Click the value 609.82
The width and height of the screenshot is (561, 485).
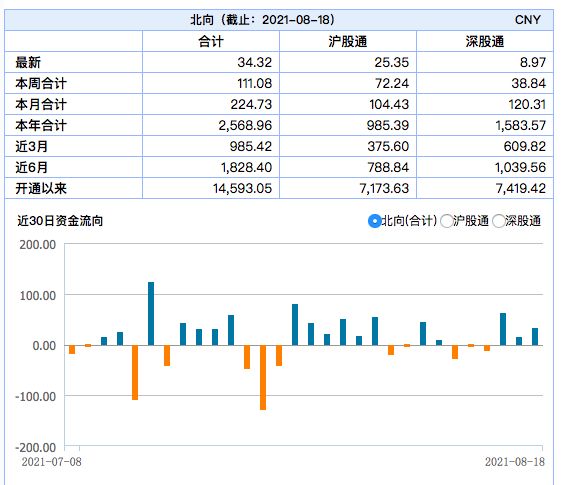[x=525, y=146]
